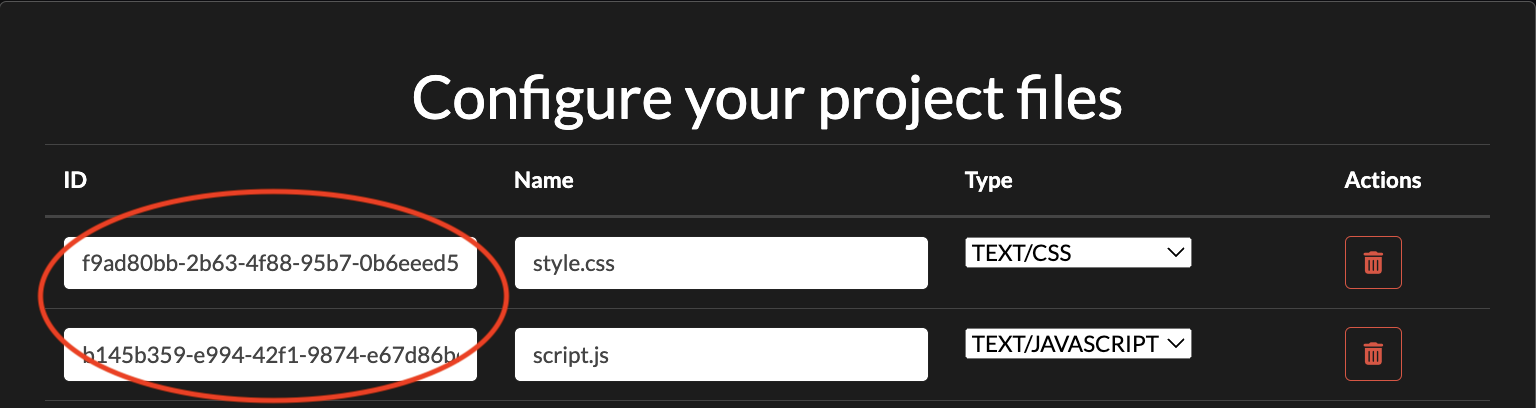The height and width of the screenshot is (408, 1536).
Task: Click the trash icon for script.js
Action: click(x=1373, y=353)
